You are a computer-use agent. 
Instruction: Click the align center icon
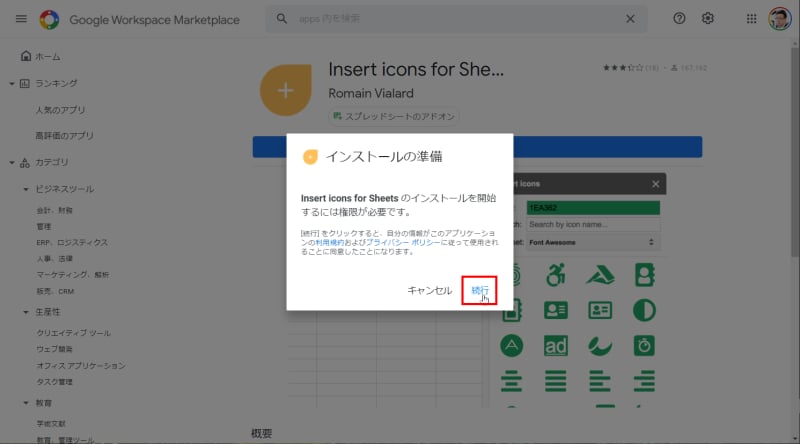(511, 381)
